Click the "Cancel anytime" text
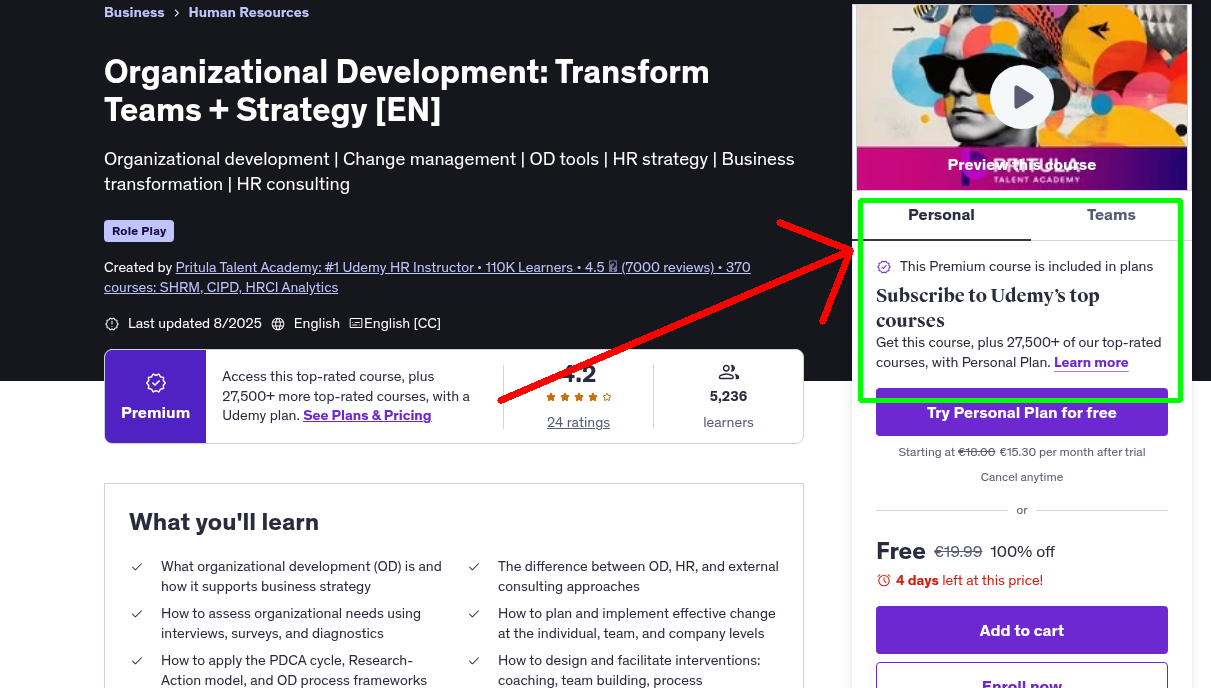This screenshot has height=688, width=1211. click(x=1022, y=477)
